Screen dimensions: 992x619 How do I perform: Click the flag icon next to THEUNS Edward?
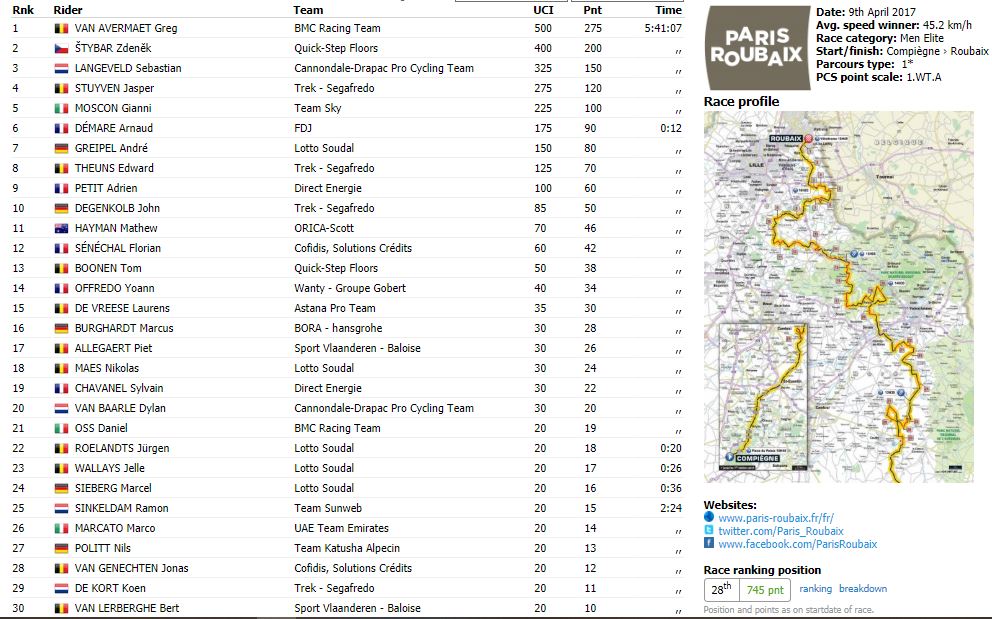point(61,168)
